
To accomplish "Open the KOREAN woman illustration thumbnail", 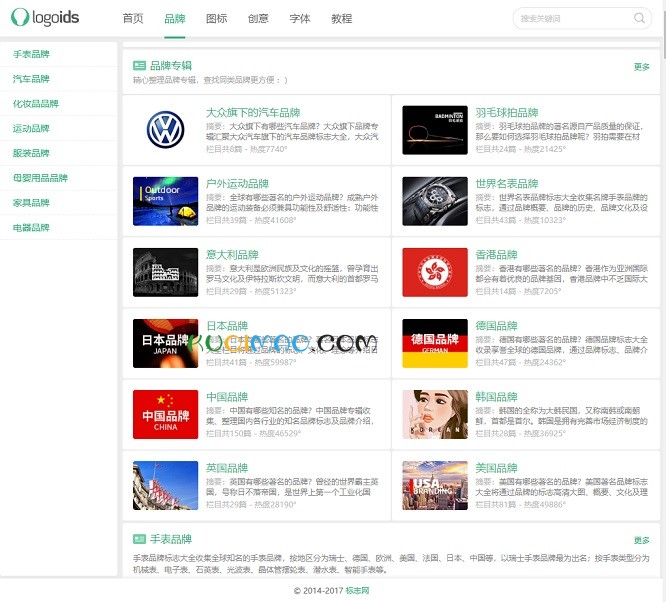I will 435,414.
